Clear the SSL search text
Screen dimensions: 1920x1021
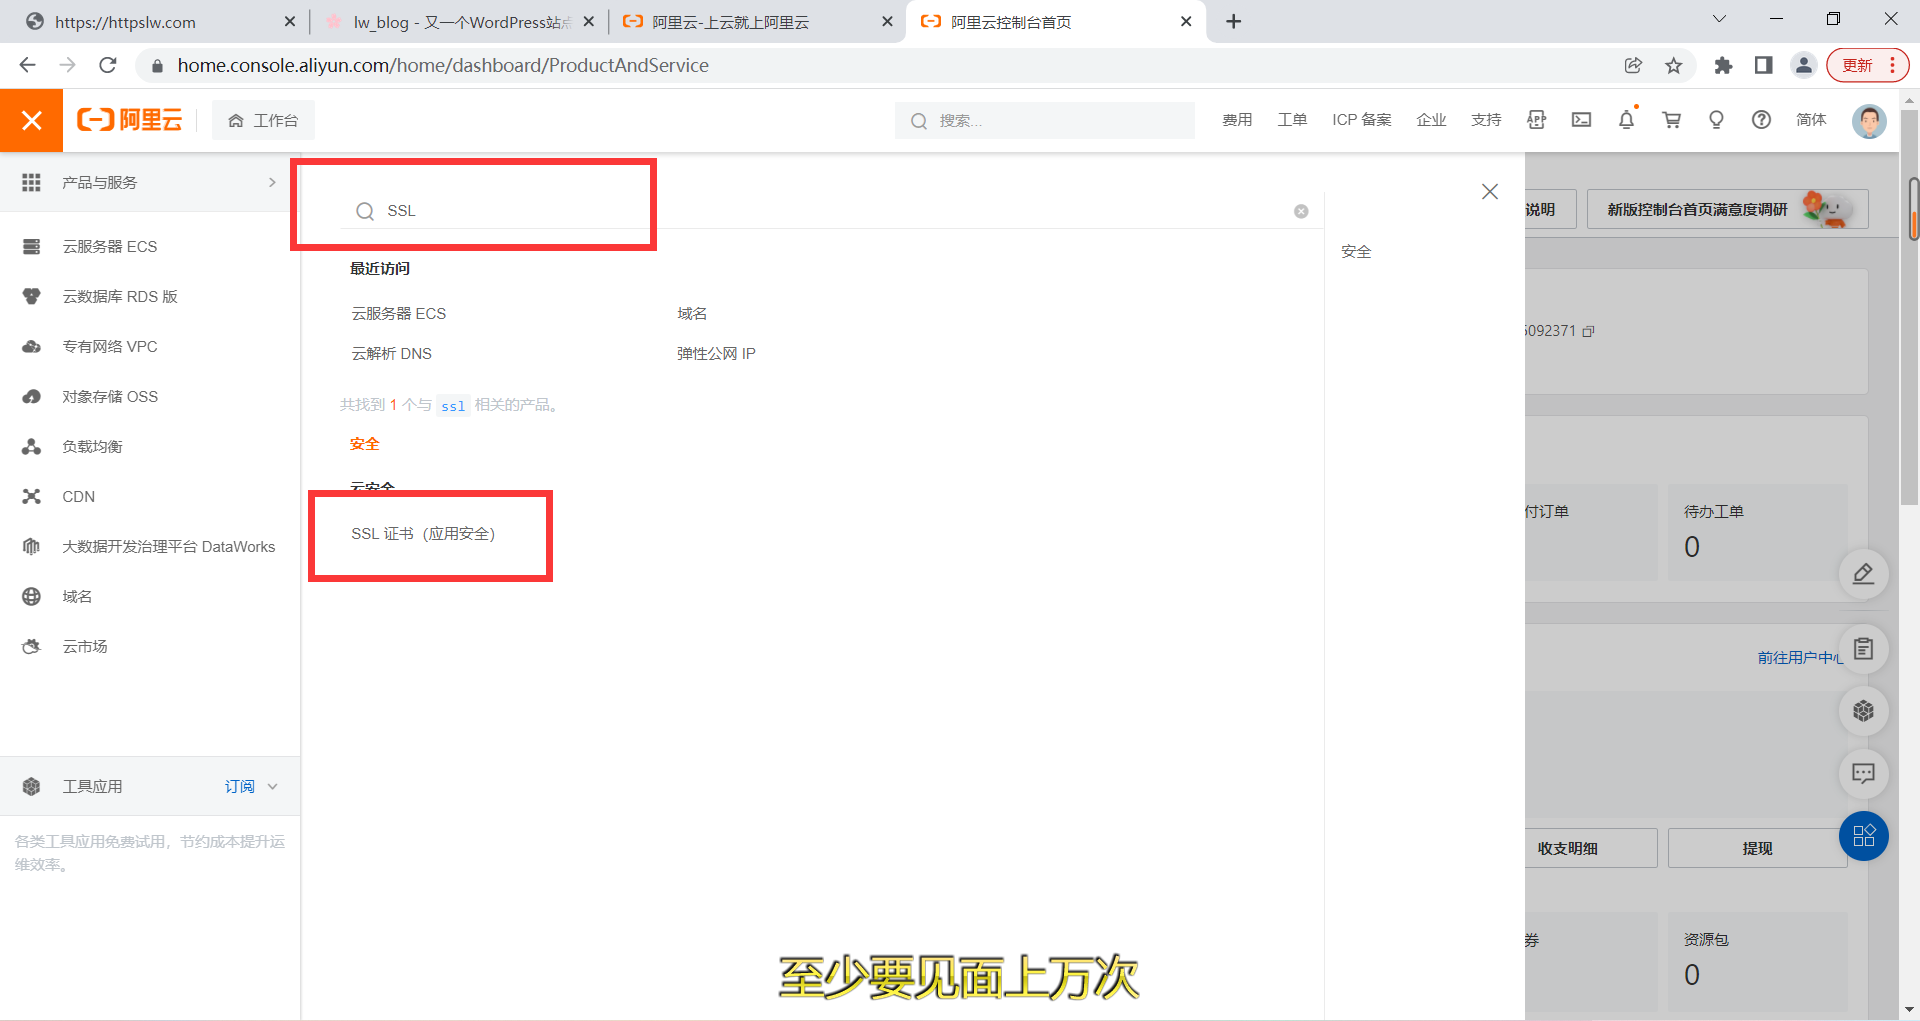click(x=1301, y=211)
